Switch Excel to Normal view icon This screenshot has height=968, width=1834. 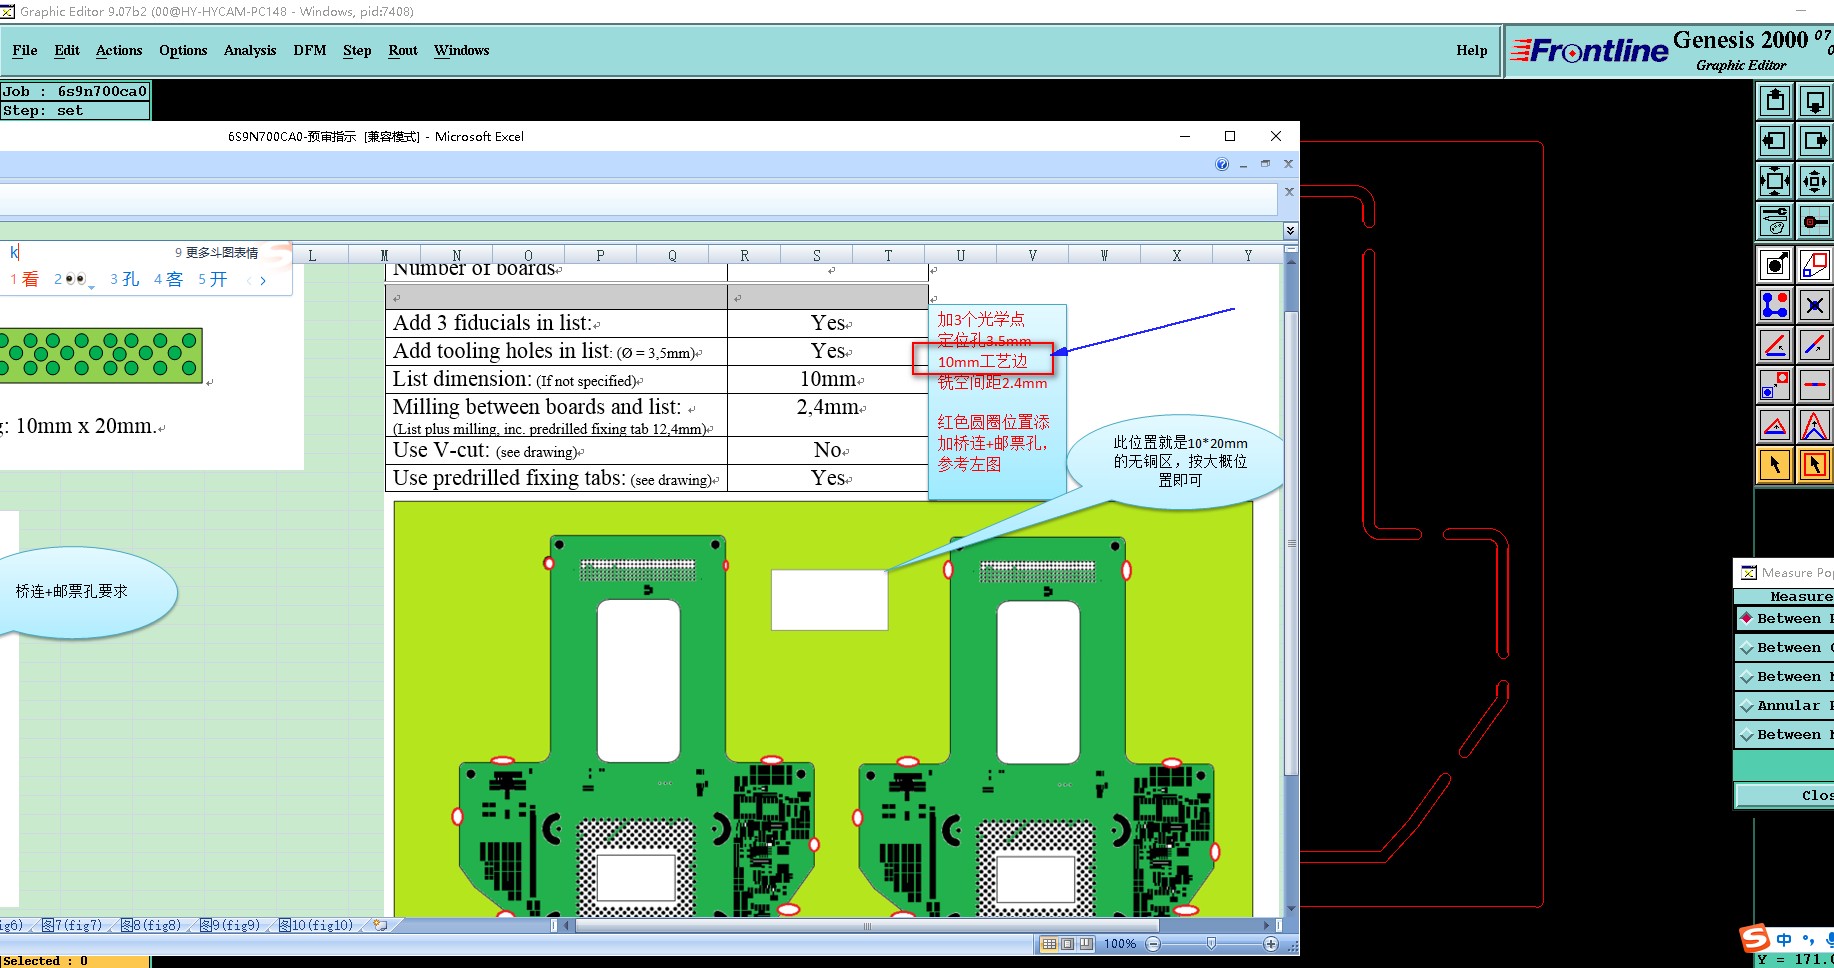pos(1049,944)
